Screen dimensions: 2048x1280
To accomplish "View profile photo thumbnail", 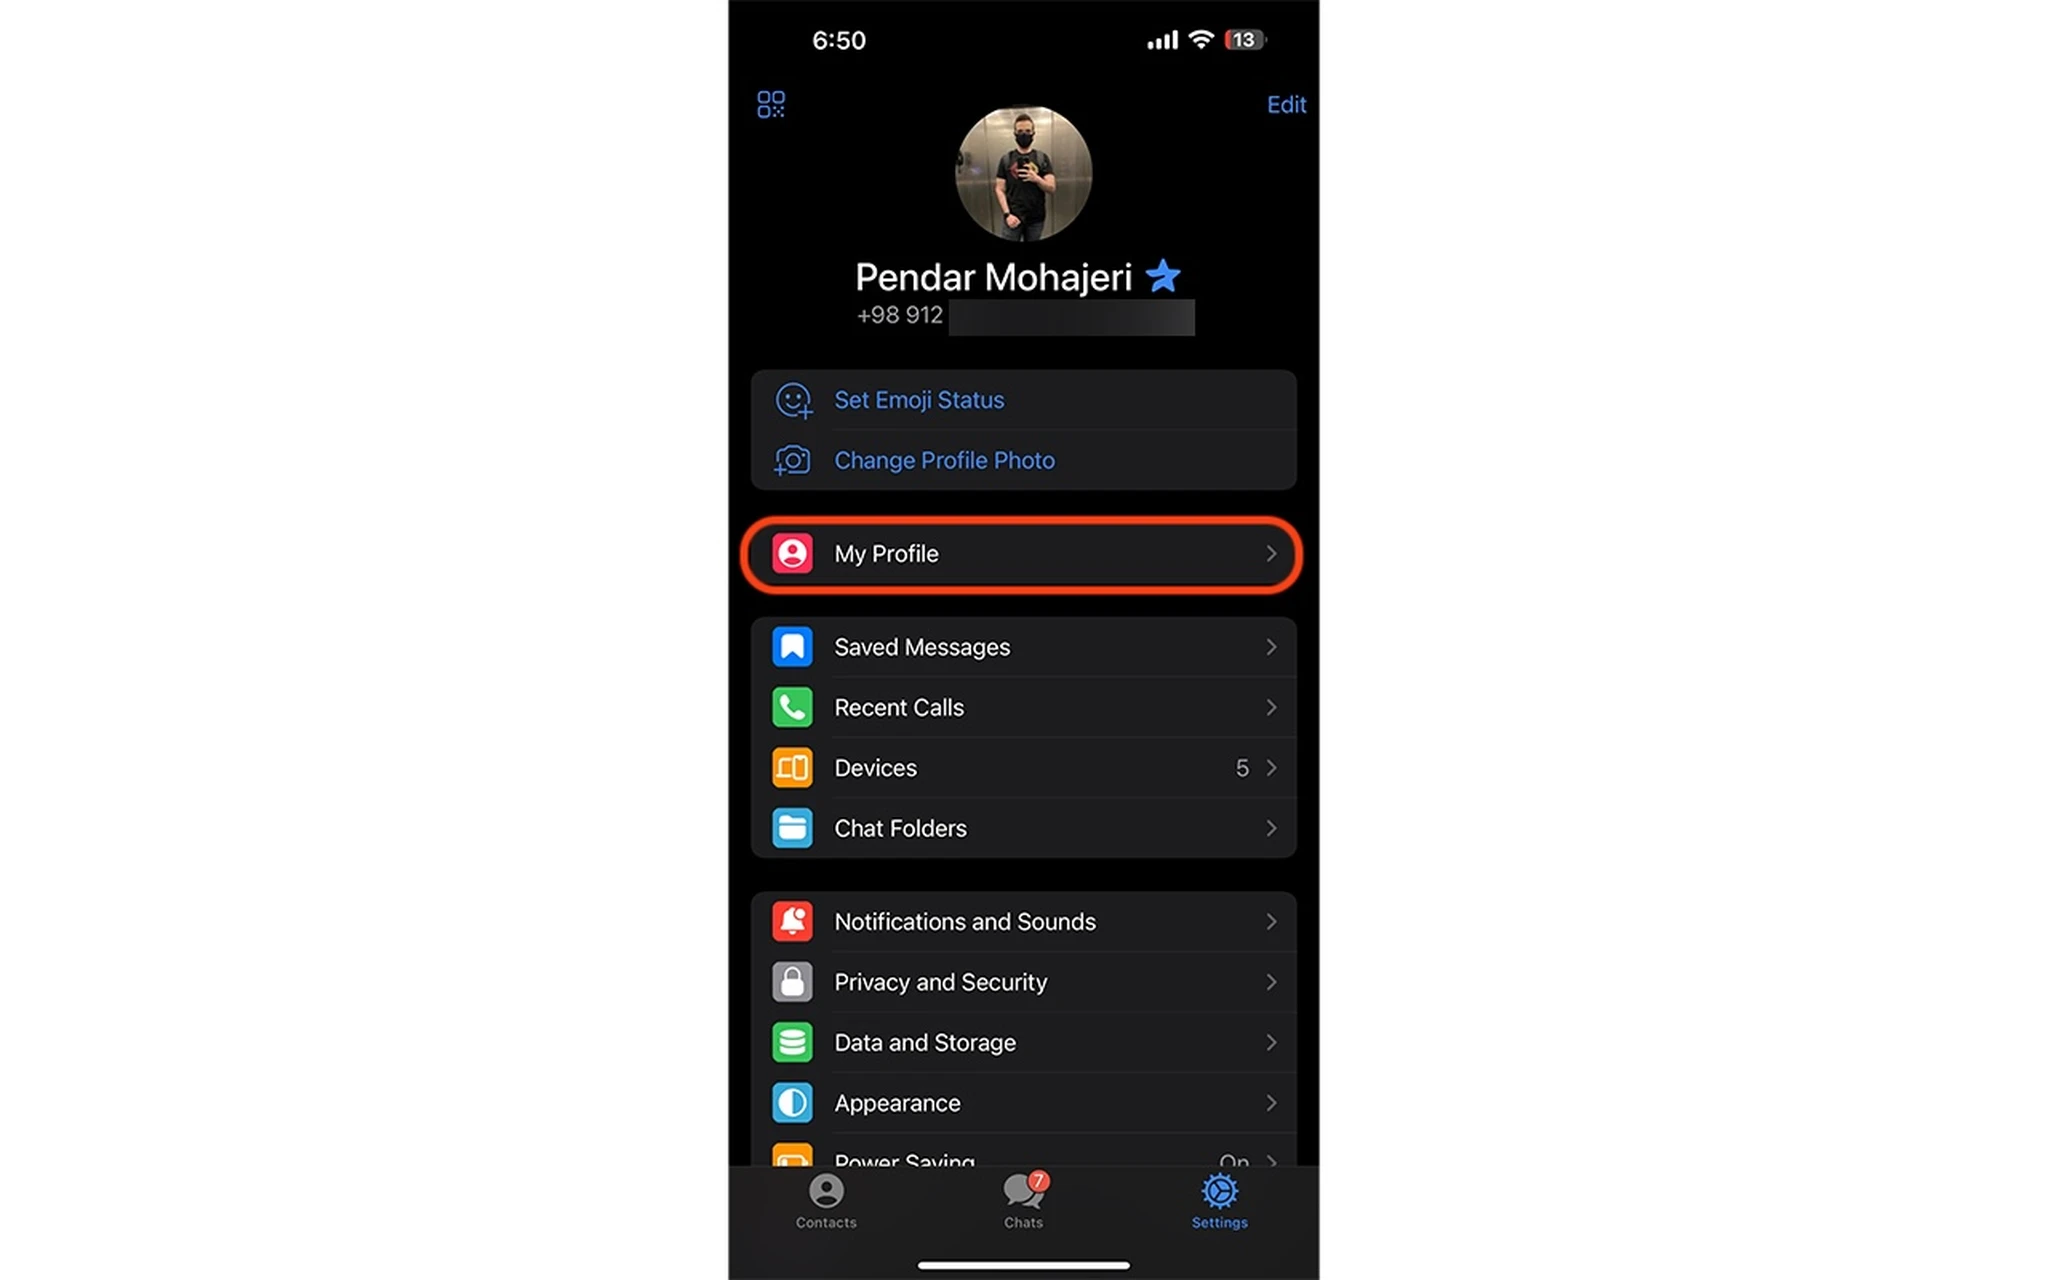I will point(1022,175).
